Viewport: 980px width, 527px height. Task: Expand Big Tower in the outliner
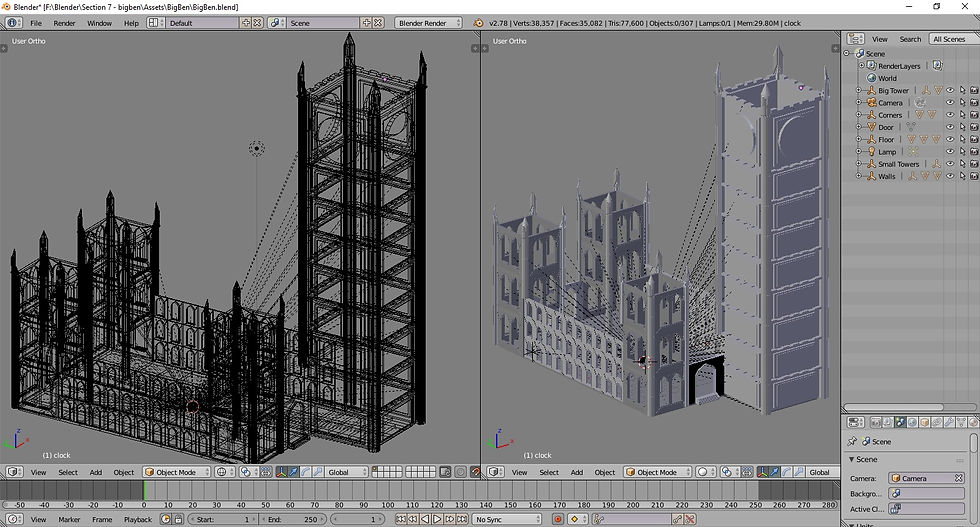(859, 91)
